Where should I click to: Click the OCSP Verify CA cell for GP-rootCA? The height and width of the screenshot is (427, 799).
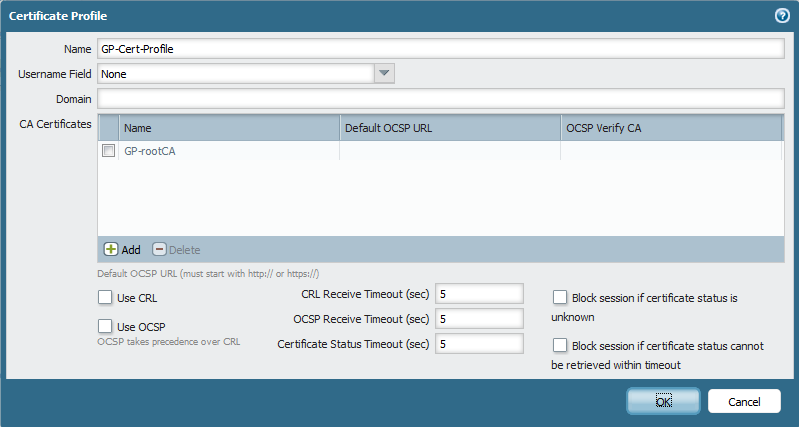671,151
